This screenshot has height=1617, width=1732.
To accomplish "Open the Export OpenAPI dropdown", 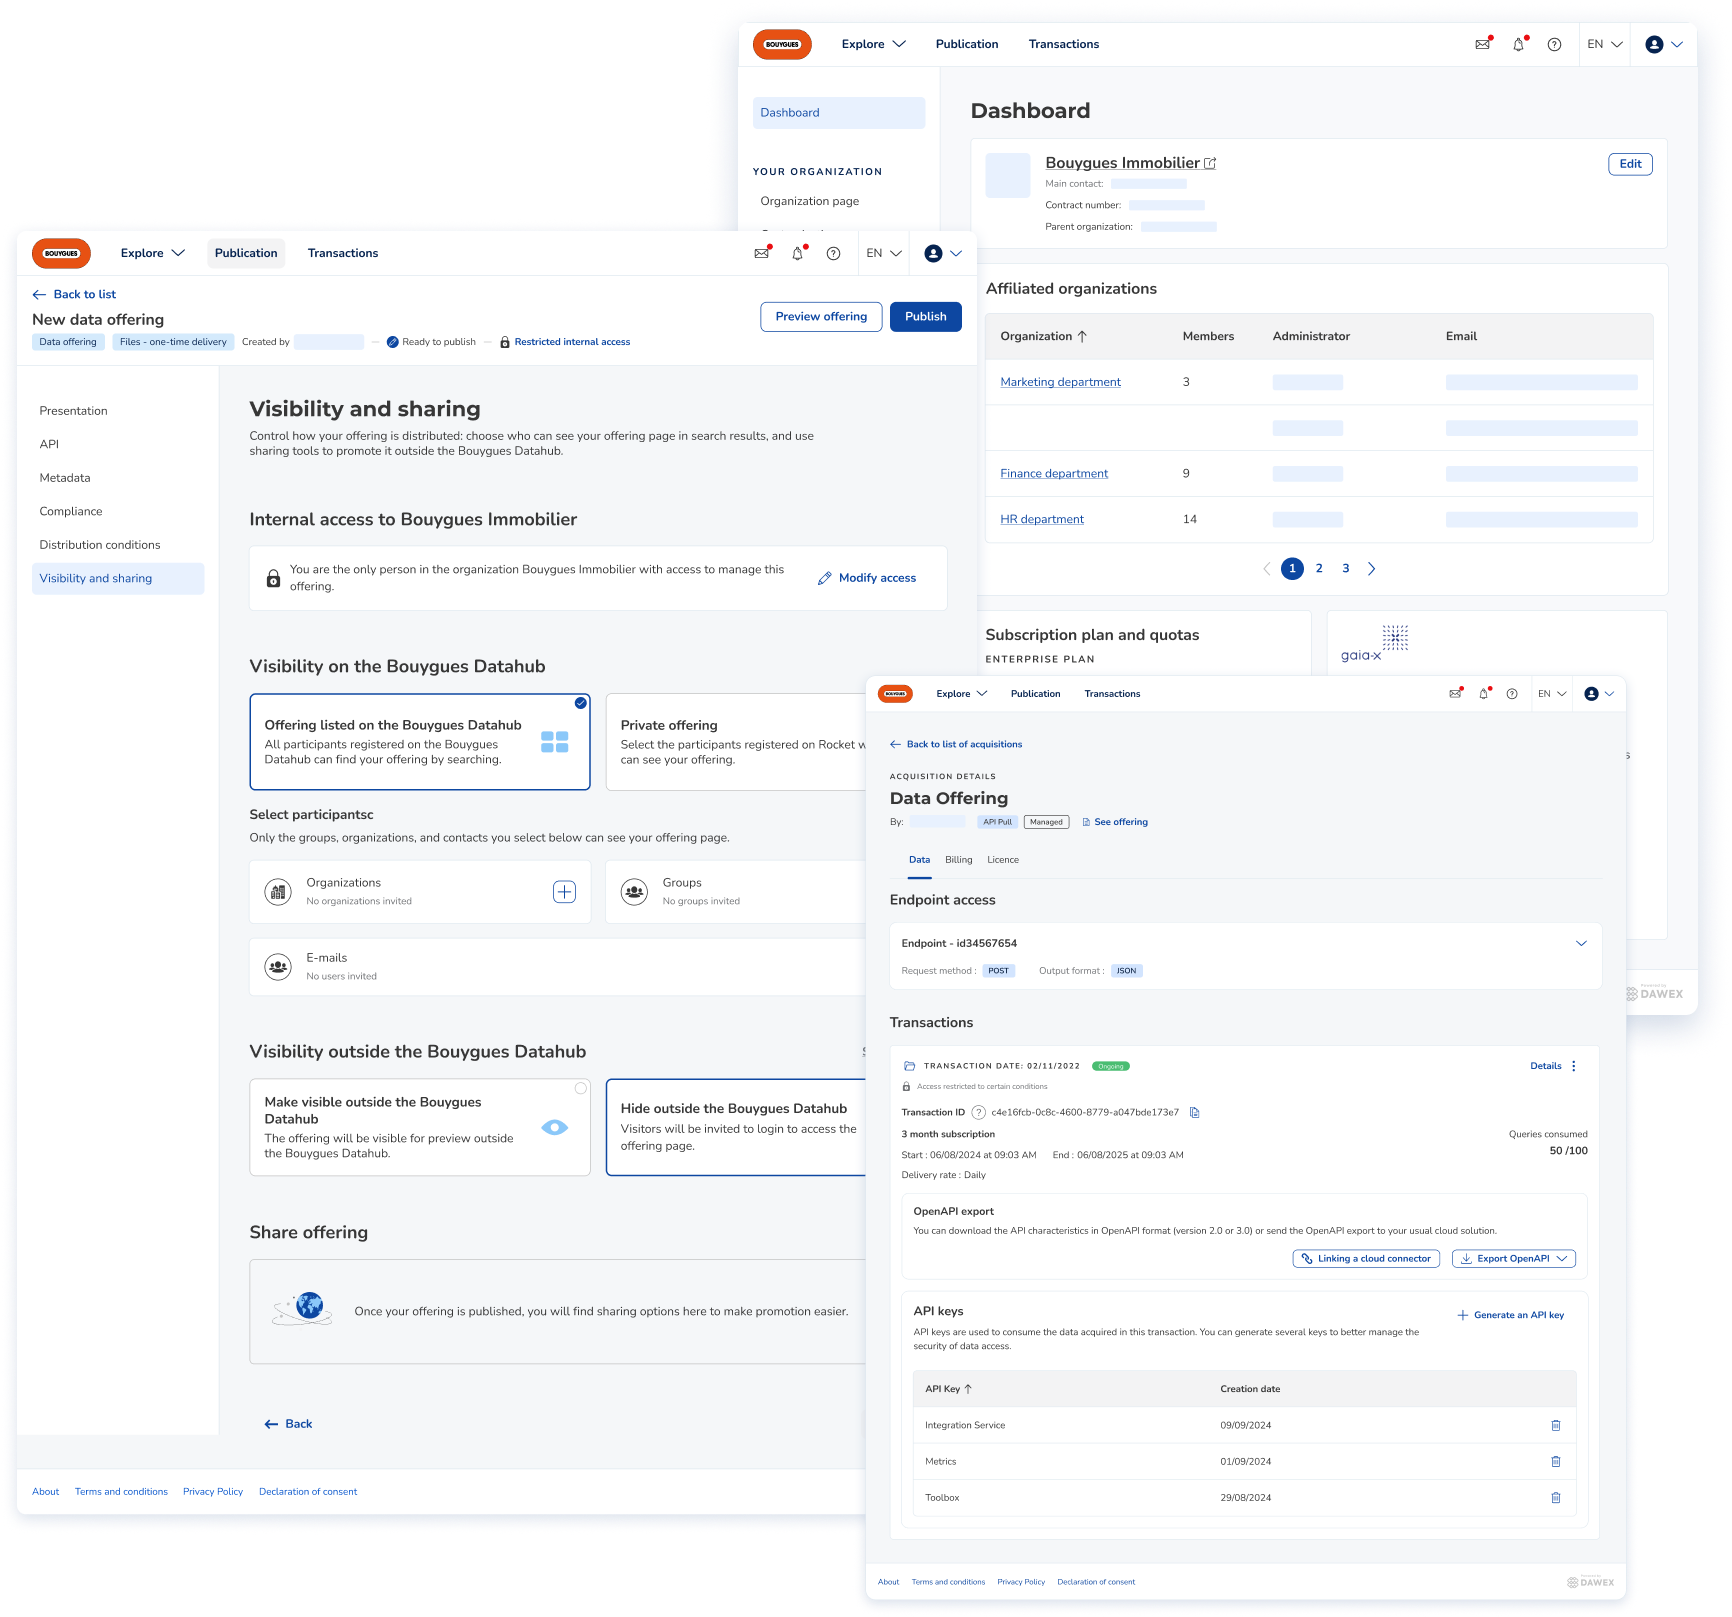I will pos(1513,1258).
